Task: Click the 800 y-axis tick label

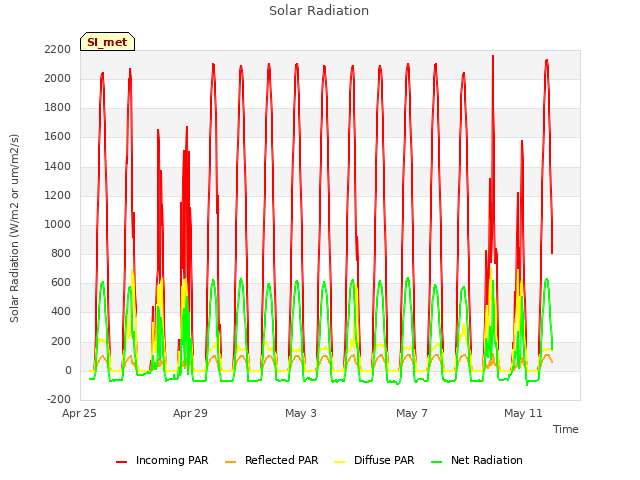Action: [x=61, y=253]
